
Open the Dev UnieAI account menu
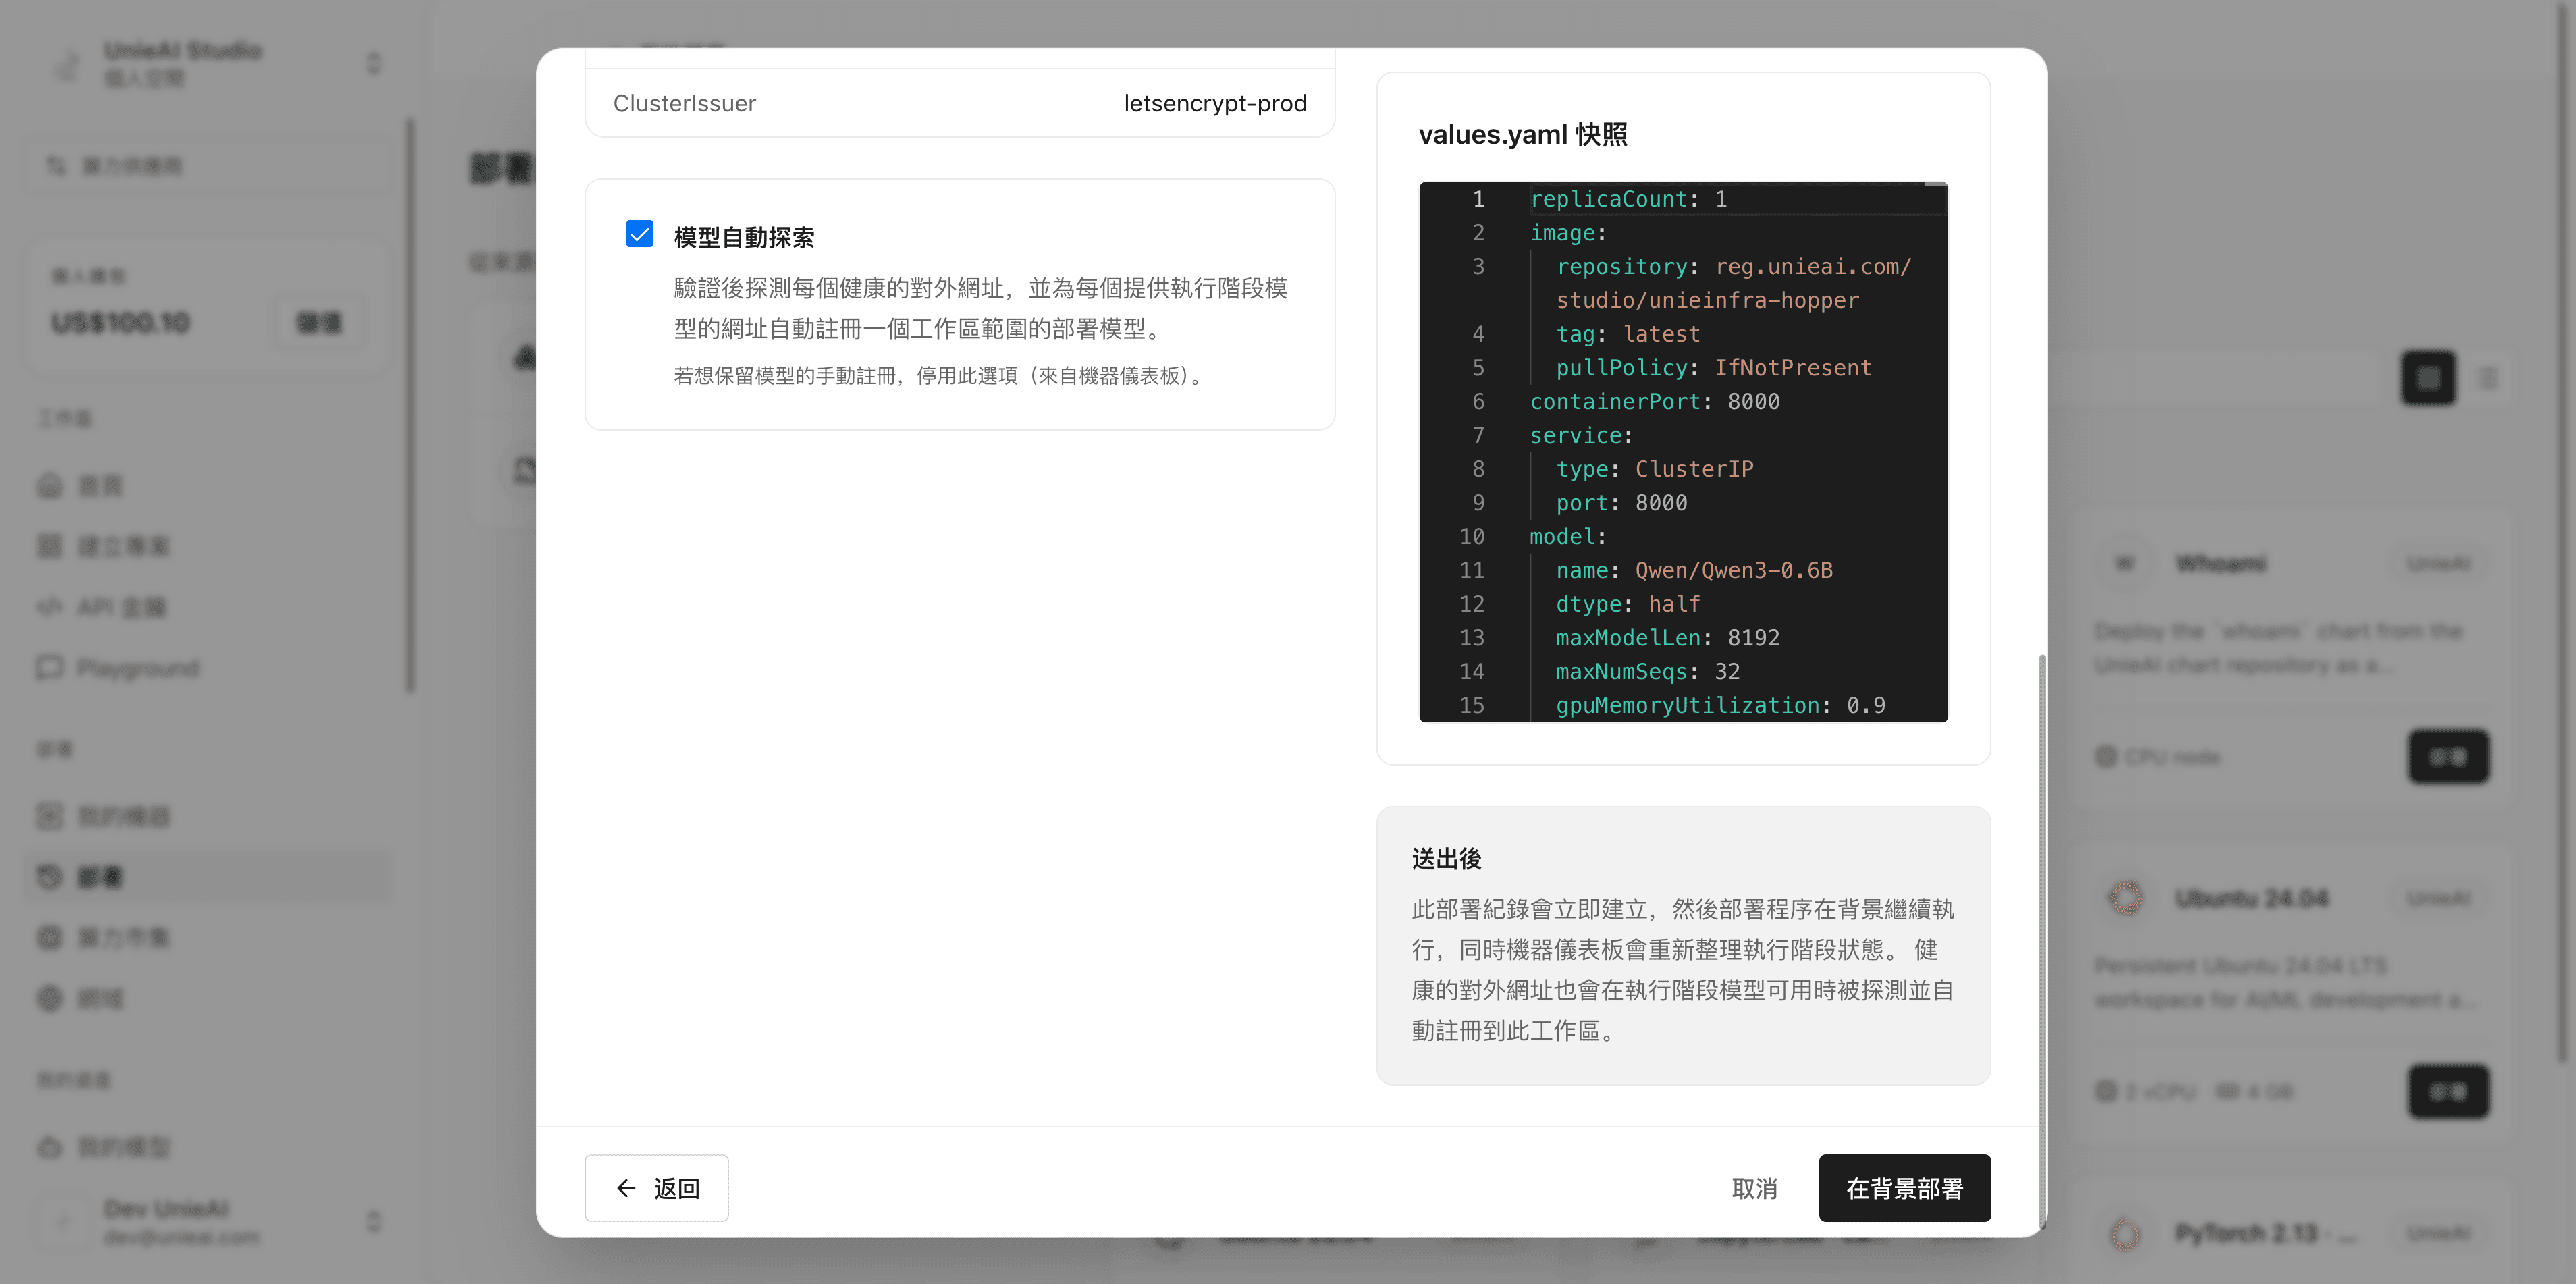pos(215,1221)
